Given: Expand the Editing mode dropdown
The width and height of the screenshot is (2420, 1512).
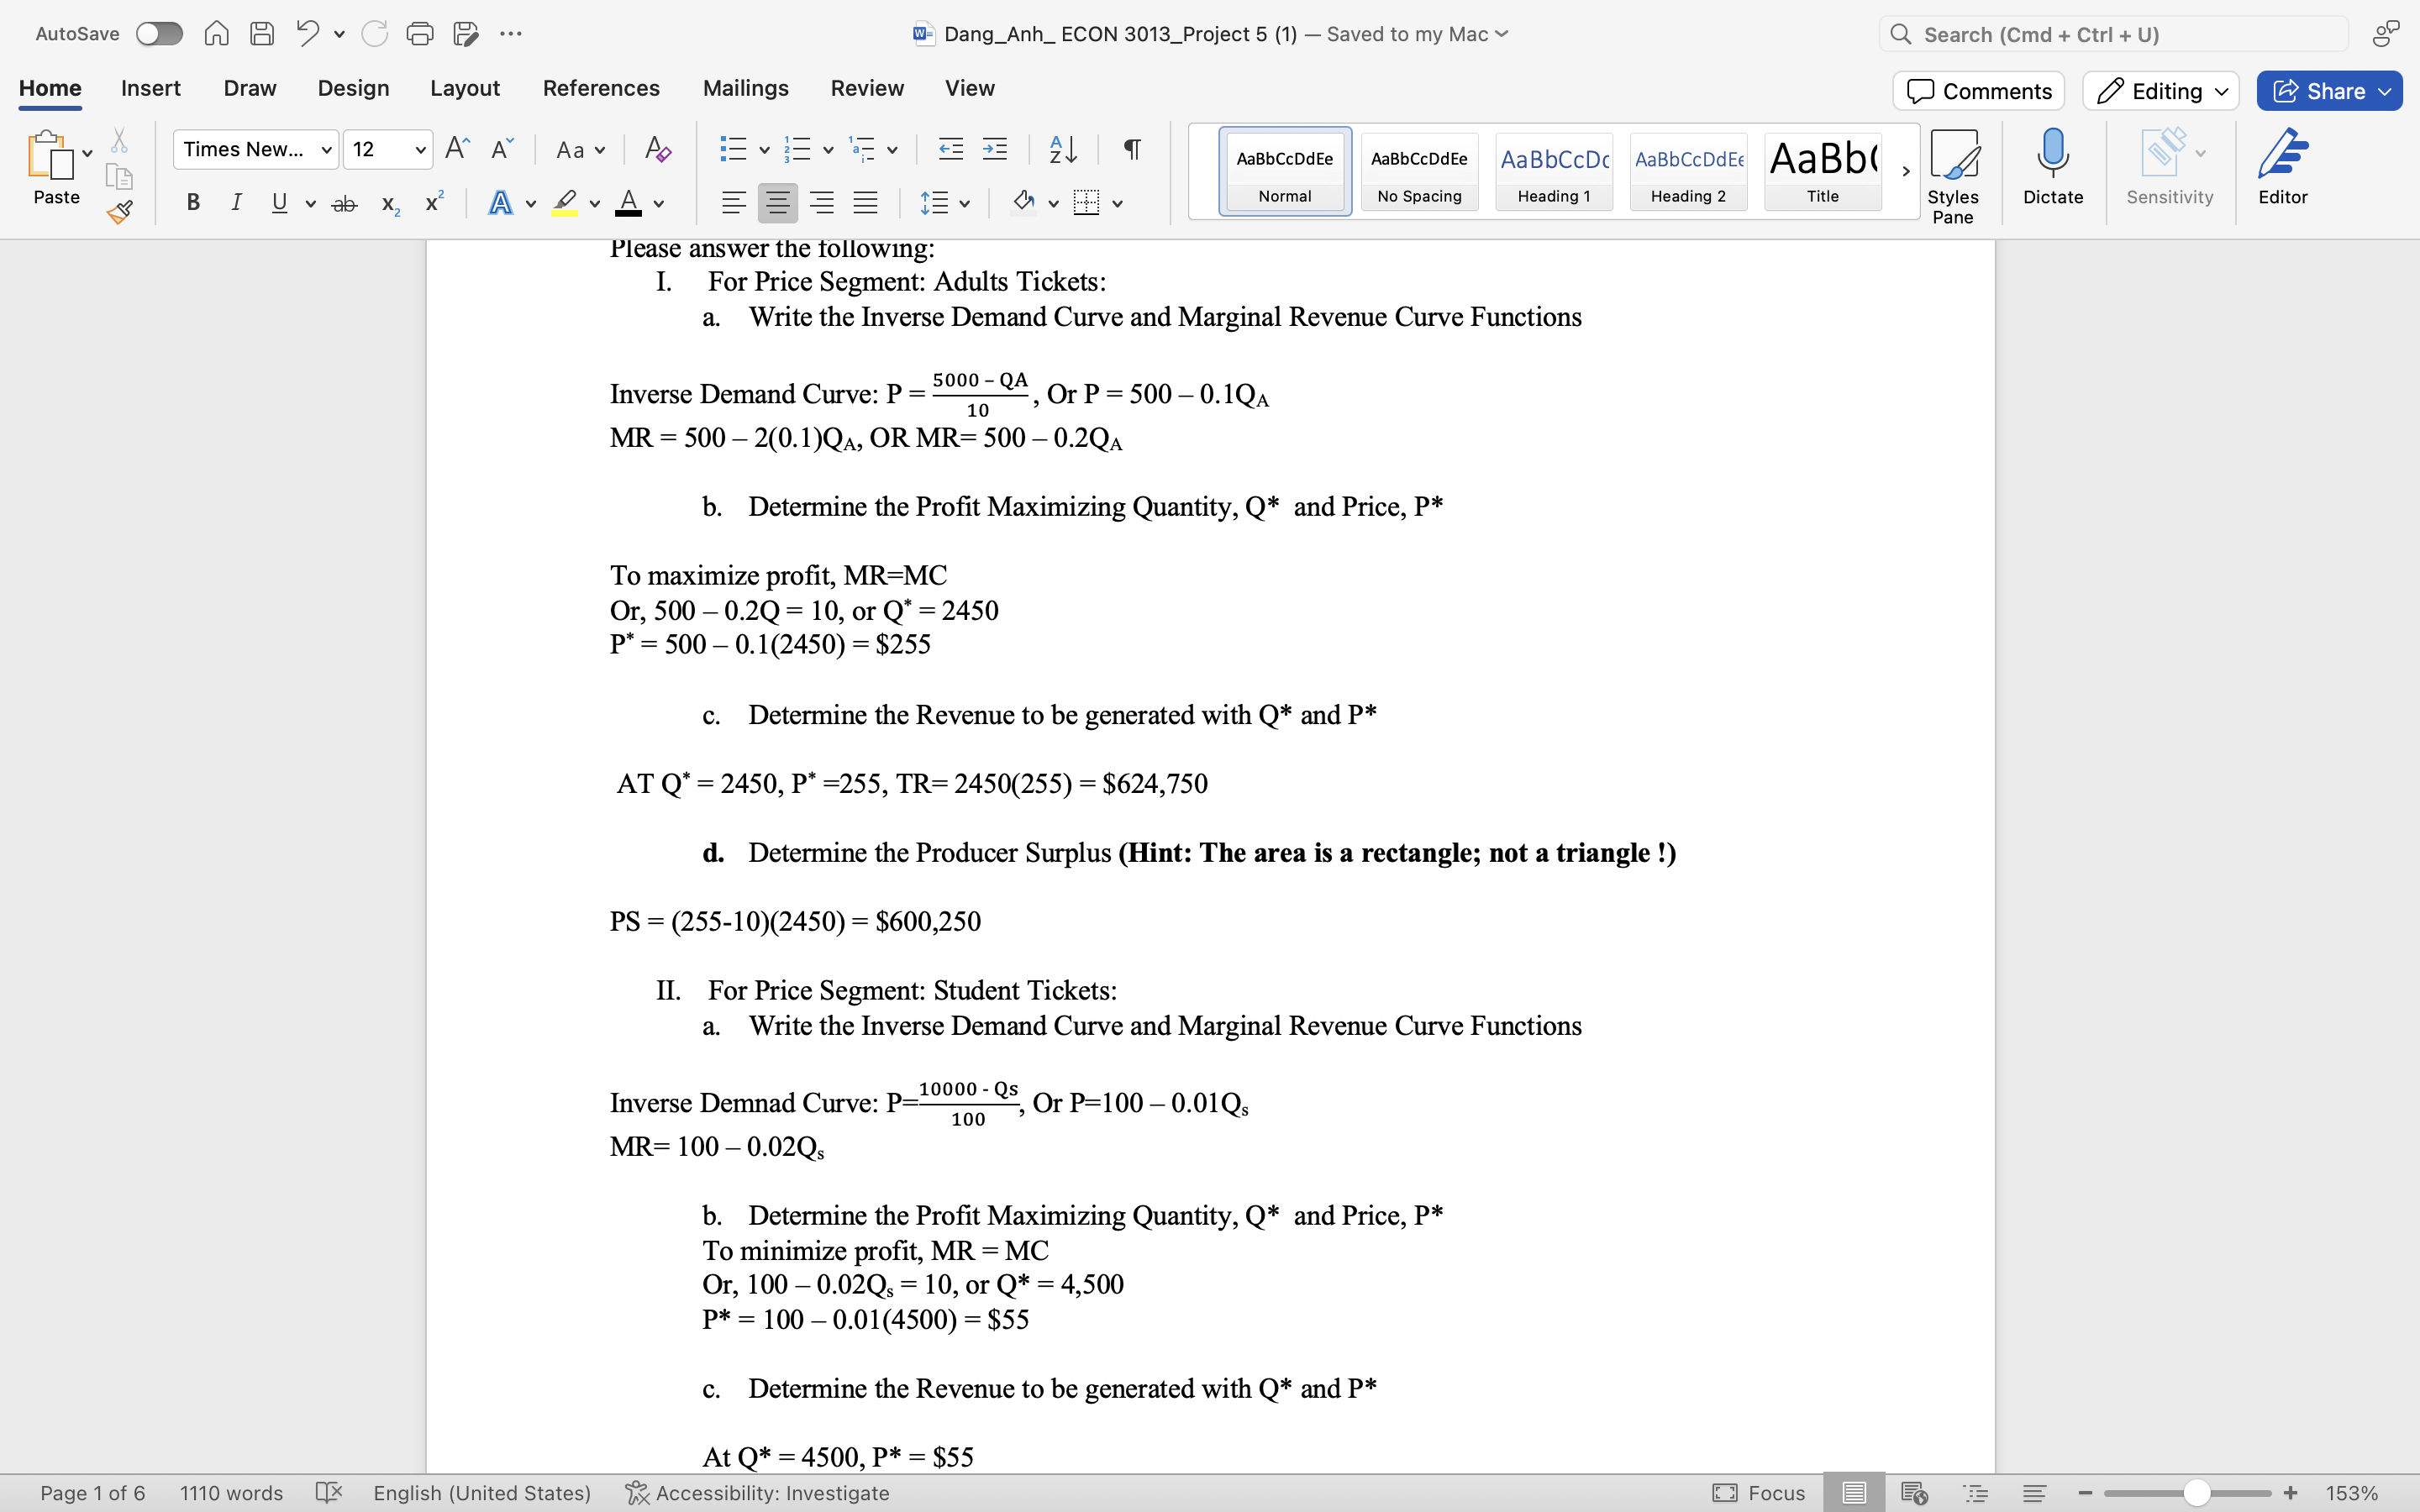Looking at the screenshot, I should 2161,91.
